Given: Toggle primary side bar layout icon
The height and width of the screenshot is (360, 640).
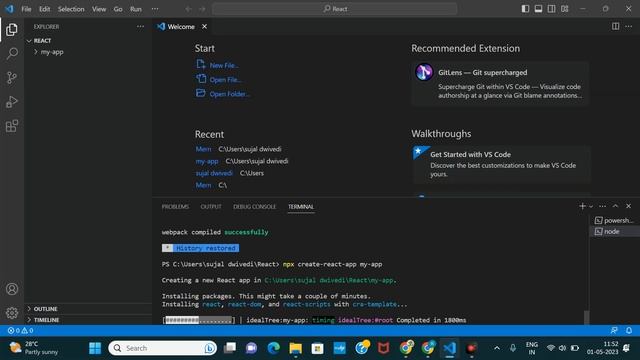Looking at the screenshot, I should coord(525,9).
